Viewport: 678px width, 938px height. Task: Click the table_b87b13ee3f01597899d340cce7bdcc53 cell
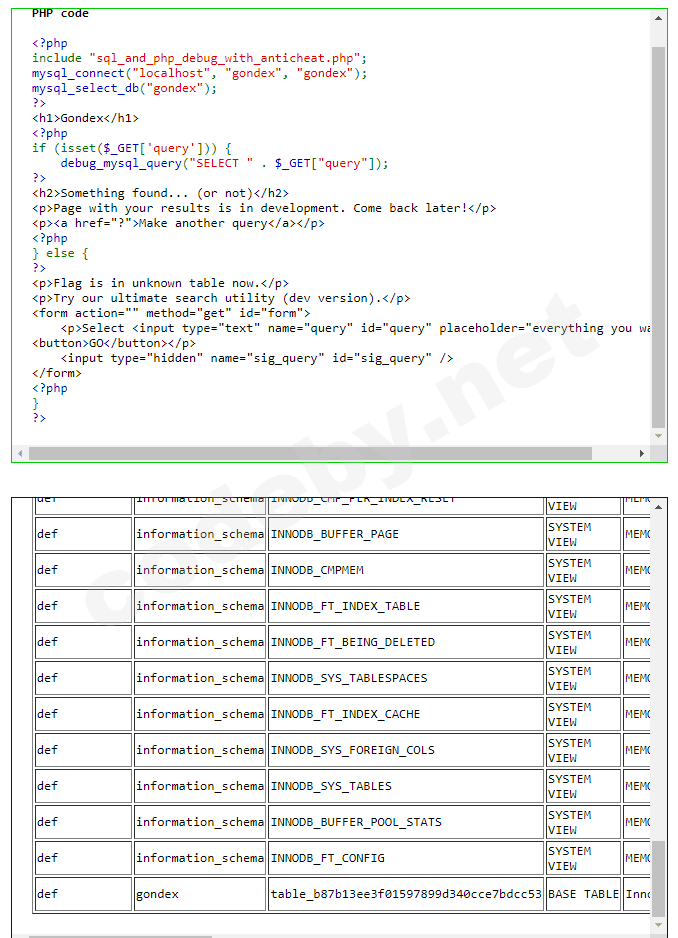click(406, 894)
